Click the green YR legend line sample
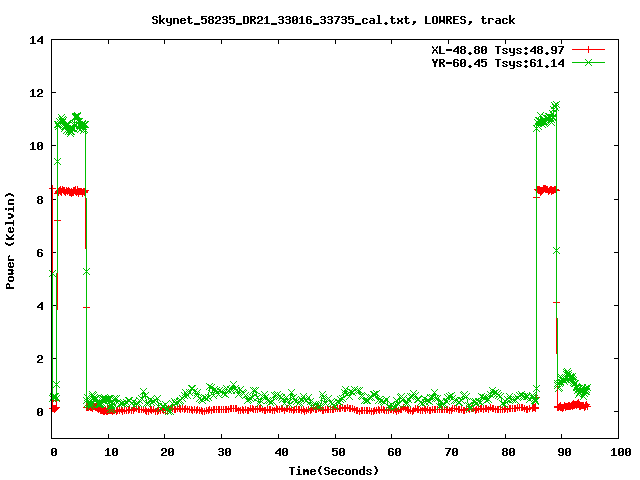Image resolution: width=640 pixels, height=480 pixels. (588, 62)
